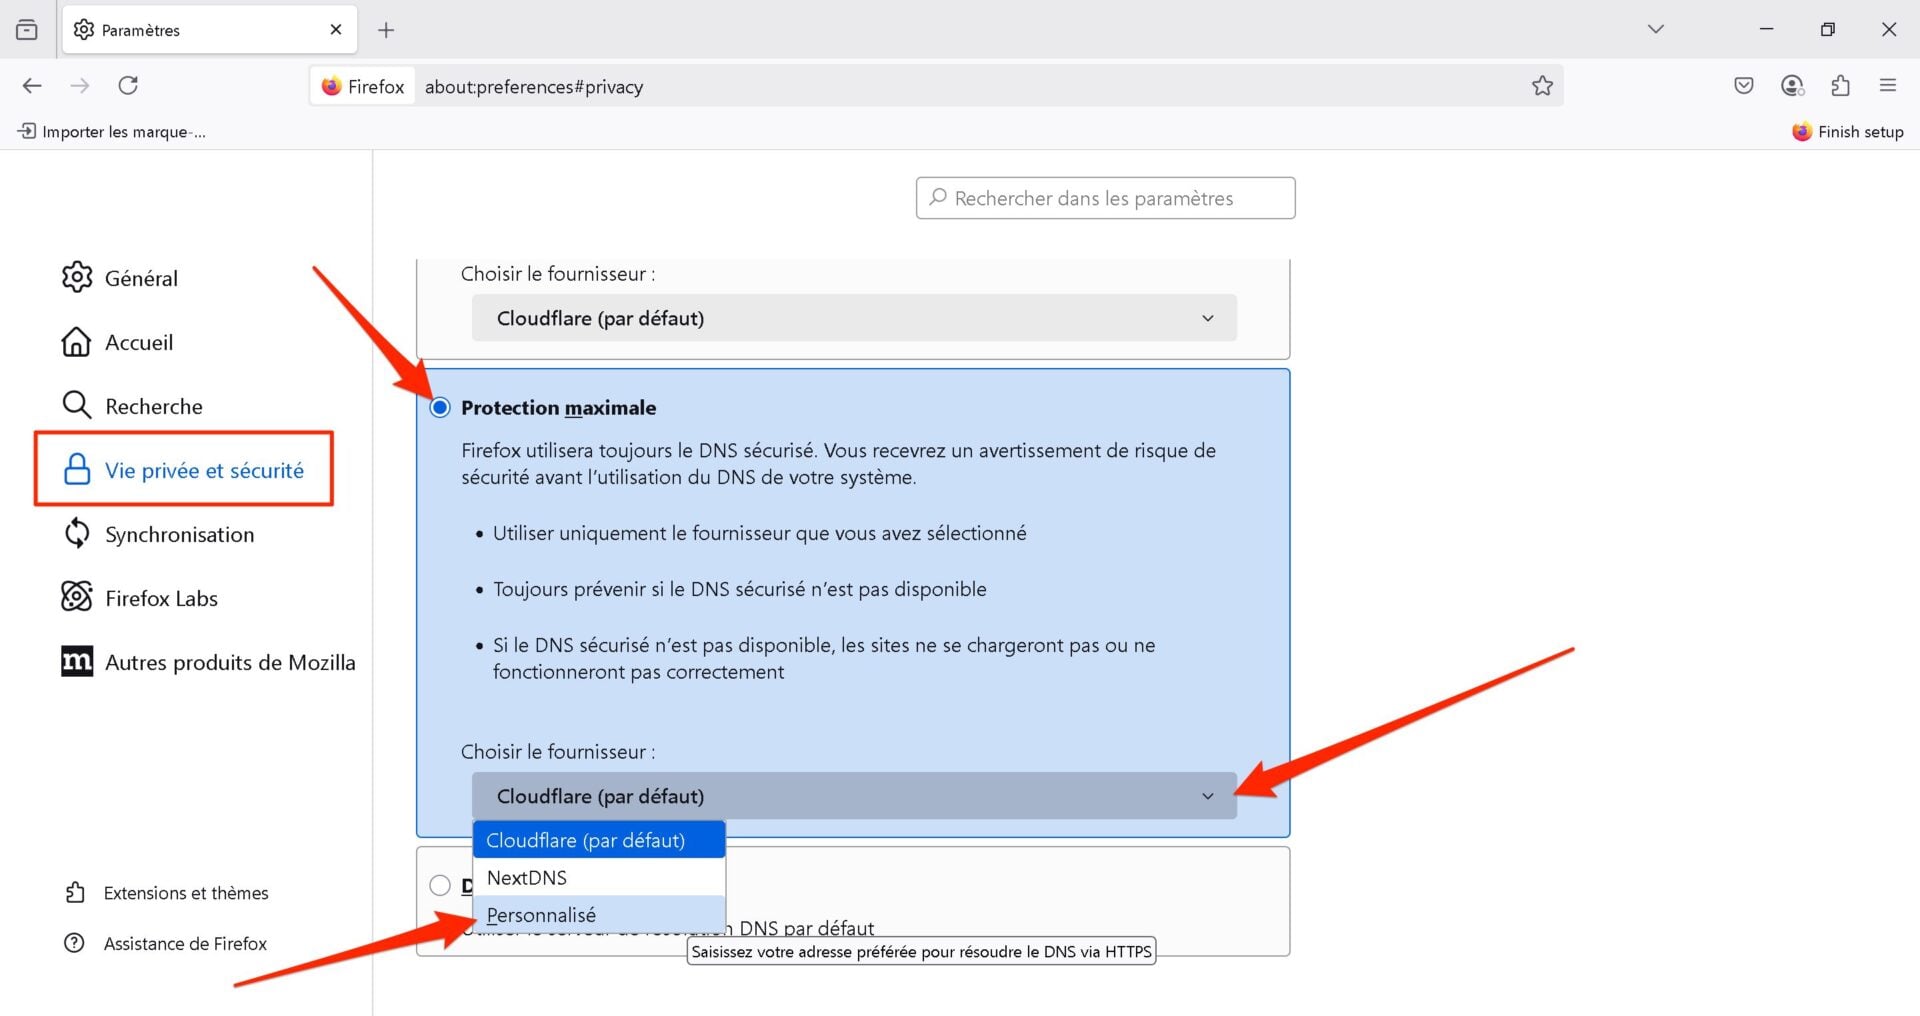This screenshot has width=1920, height=1016.
Task: Select the Protection maximale radio button
Action: 440,408
